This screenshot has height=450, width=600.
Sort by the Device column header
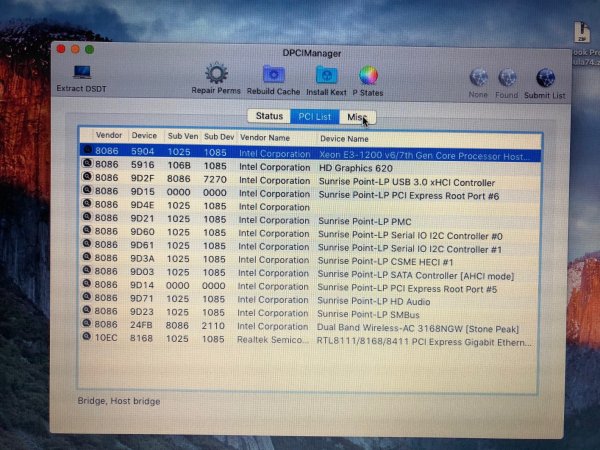coord(144,135)
